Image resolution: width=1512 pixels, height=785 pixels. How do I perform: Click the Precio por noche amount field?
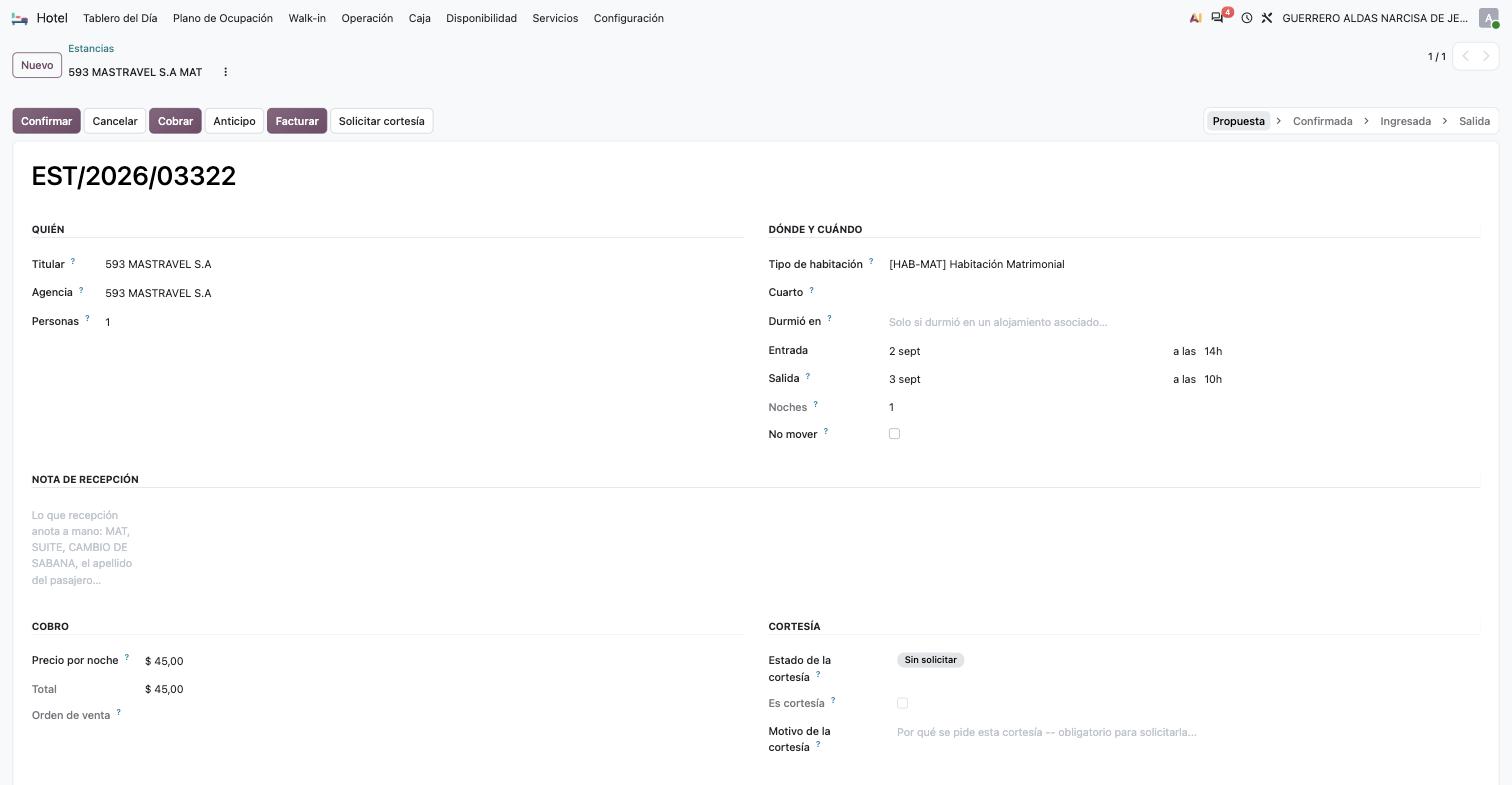[444, 661]
